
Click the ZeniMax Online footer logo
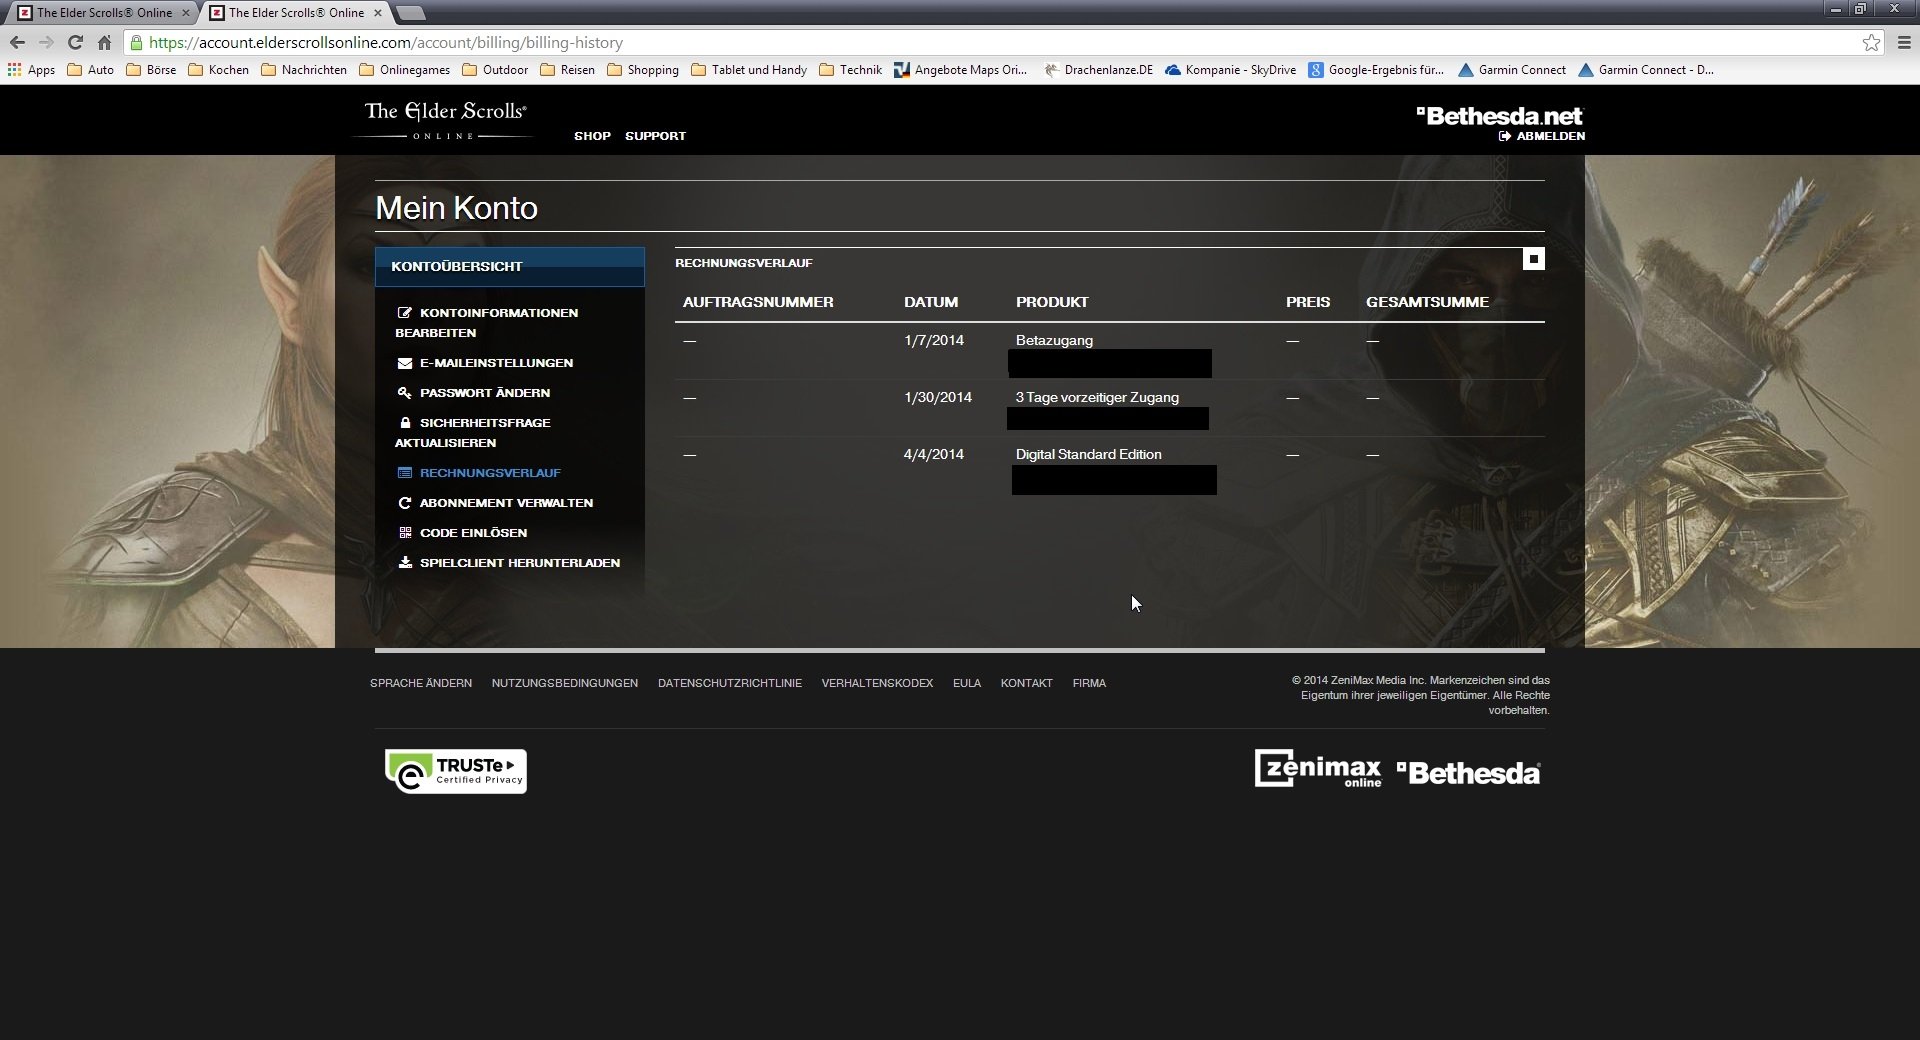click(x=1318, y=769)
